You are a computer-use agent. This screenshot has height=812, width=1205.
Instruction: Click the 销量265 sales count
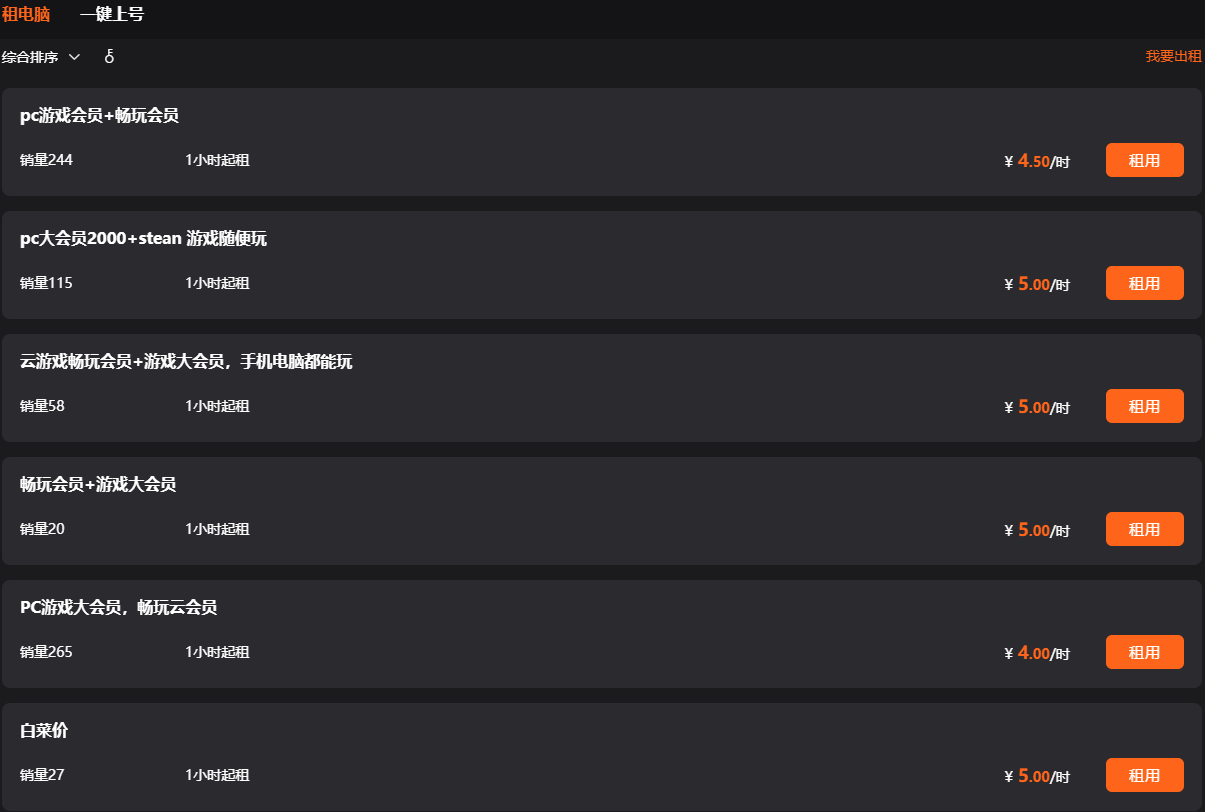tap(46, 652)
